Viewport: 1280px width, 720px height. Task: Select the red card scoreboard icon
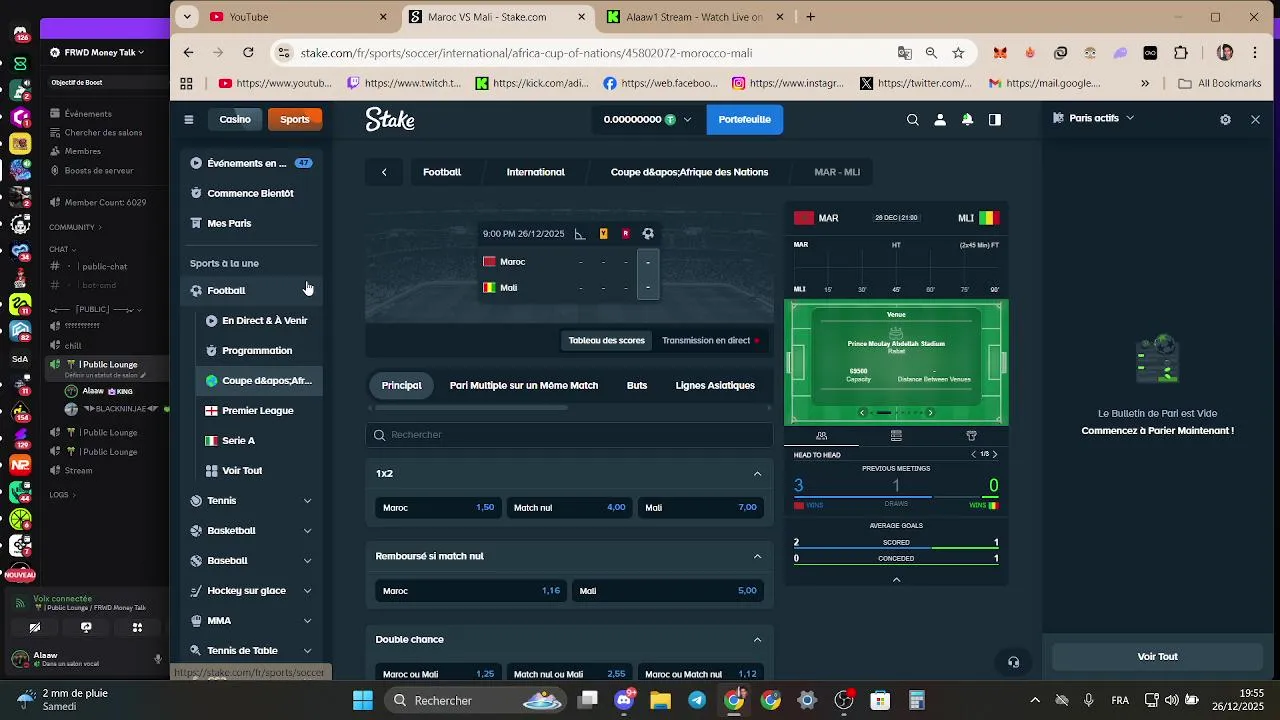[626, 234]
